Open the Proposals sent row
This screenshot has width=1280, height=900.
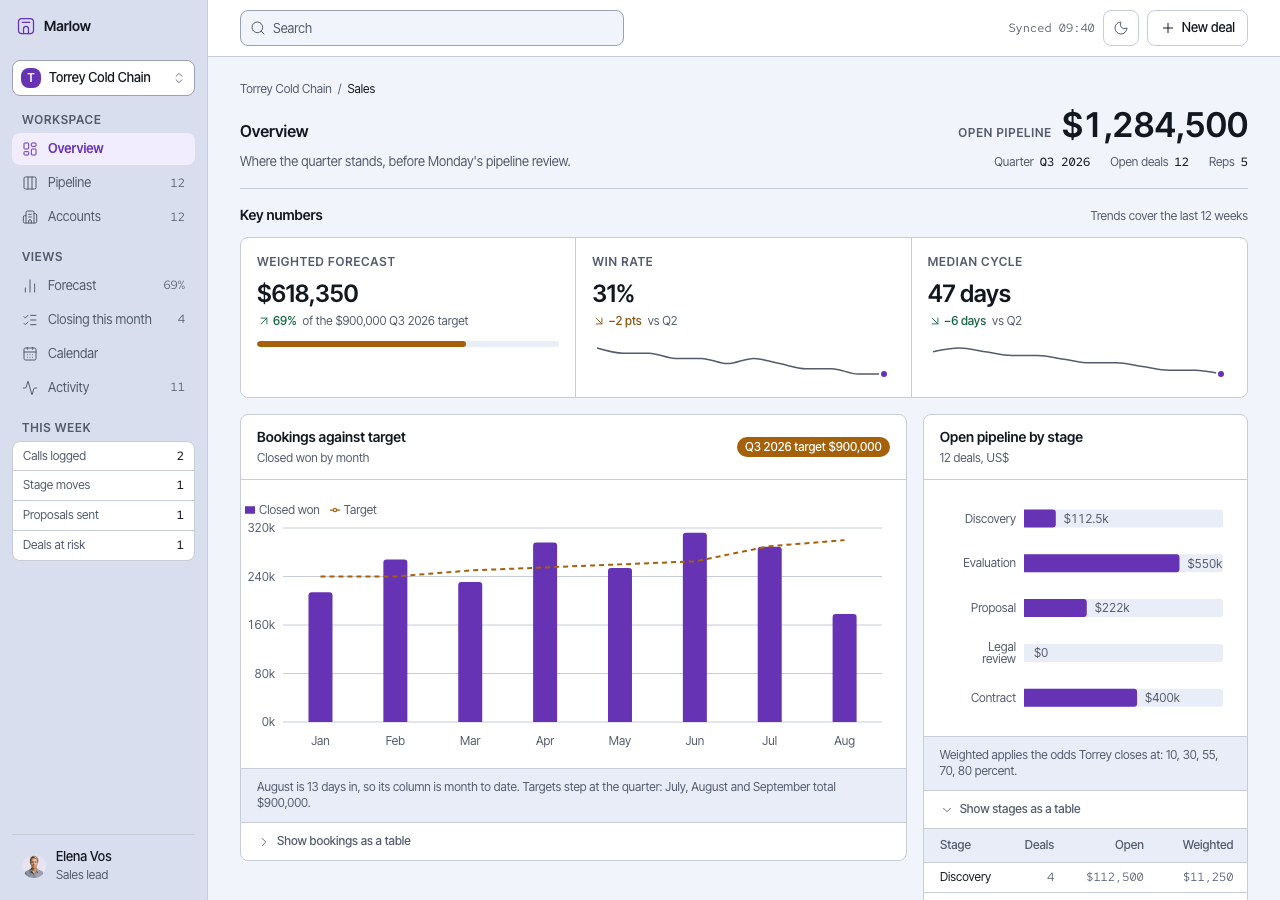[x=103, y=515]
